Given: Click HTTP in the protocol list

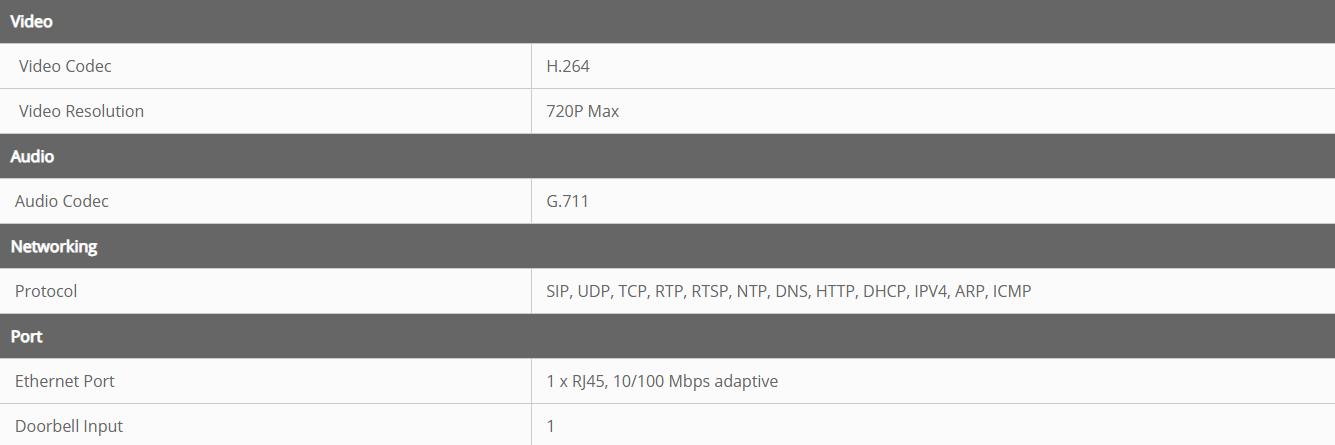Looking at the screenshot, I should 836,291.
